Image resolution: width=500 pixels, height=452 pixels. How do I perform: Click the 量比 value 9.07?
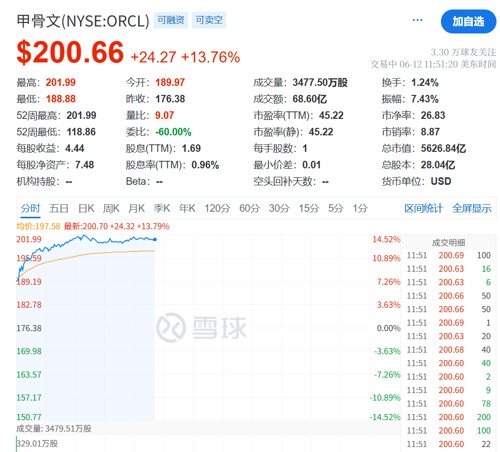[164, 115]
